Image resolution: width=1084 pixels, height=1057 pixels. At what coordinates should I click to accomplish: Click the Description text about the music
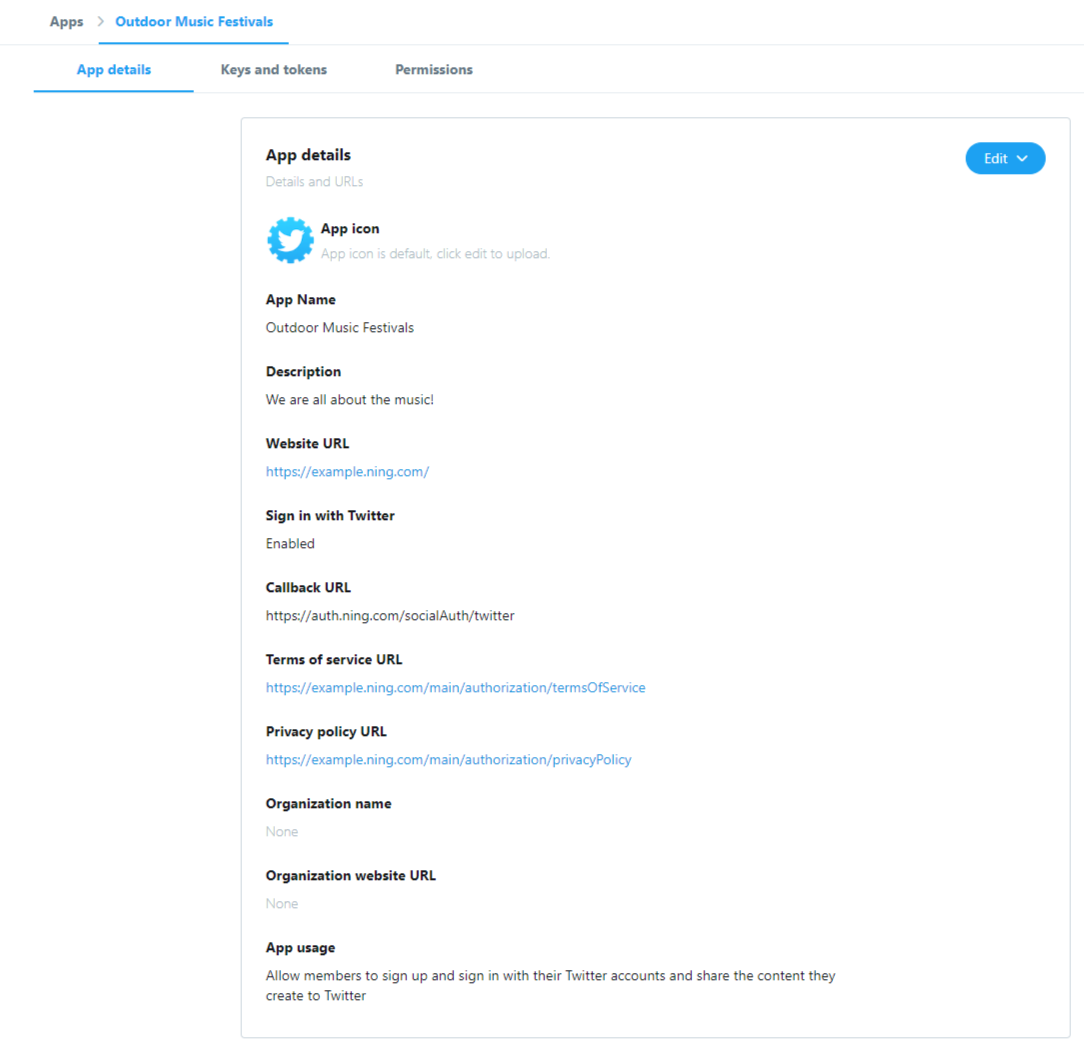(350, 400)
